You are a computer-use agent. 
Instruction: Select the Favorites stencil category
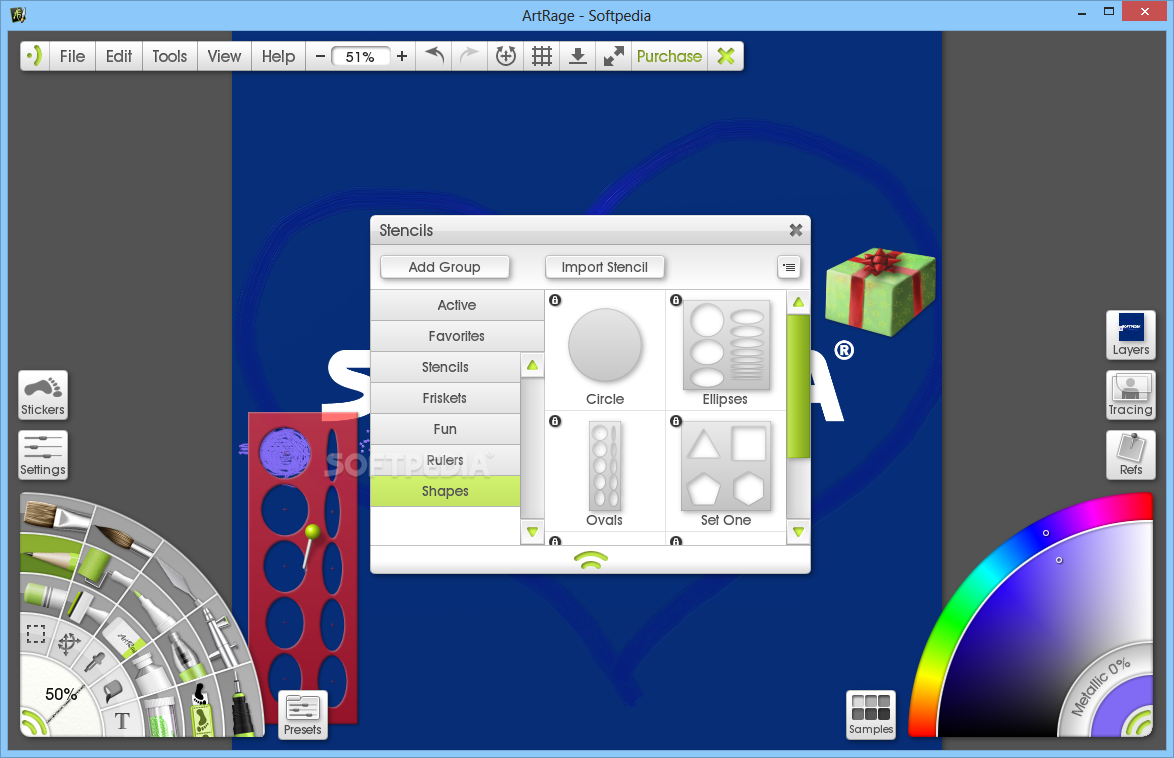[x=457, y=336]
